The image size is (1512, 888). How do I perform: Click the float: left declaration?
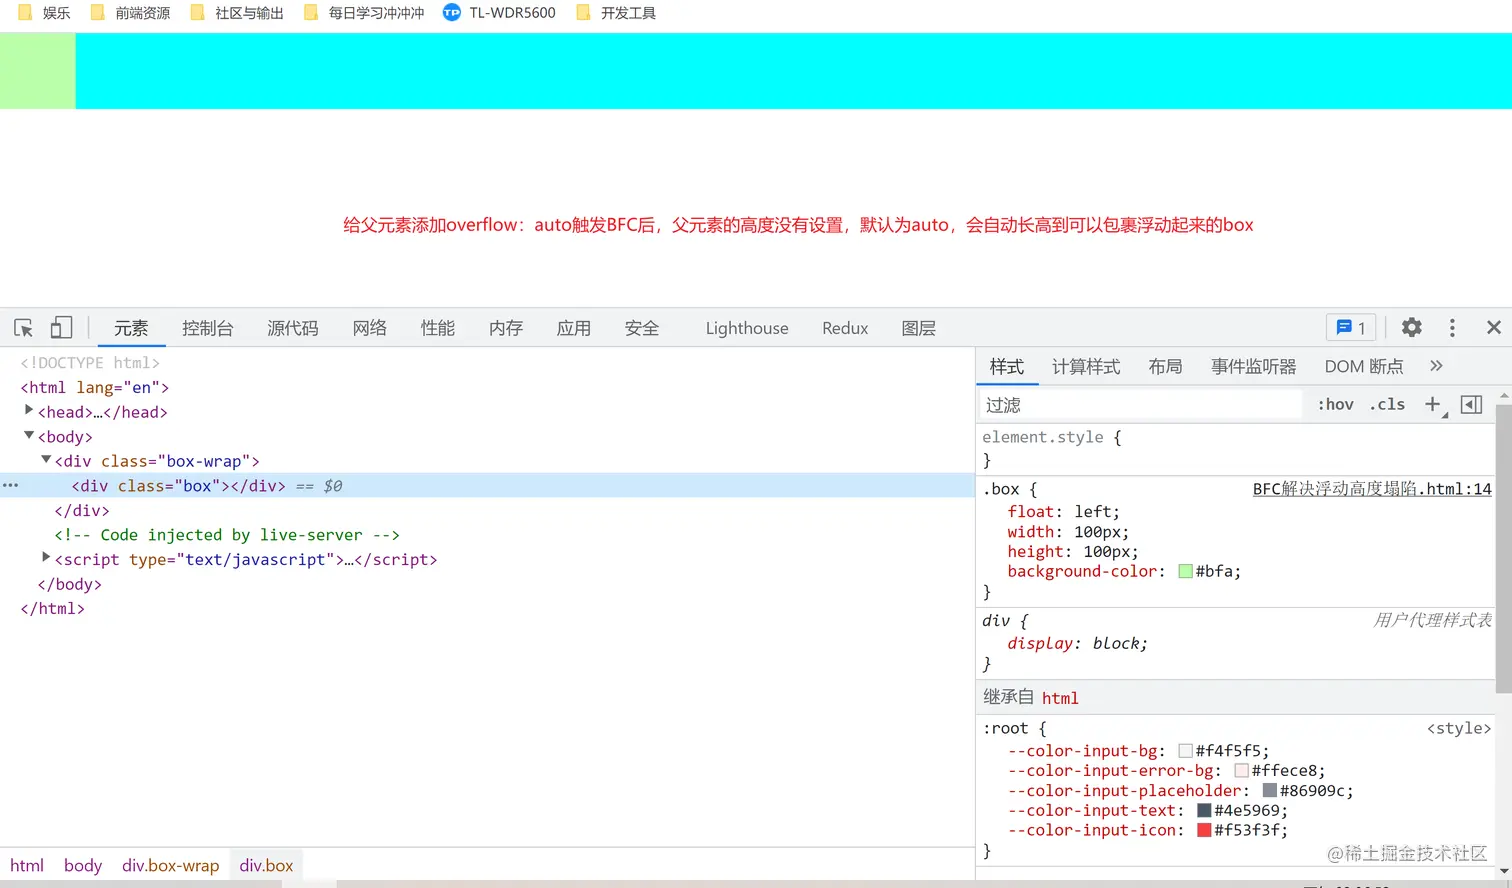pyautogui.click(x=1063, y=512)
